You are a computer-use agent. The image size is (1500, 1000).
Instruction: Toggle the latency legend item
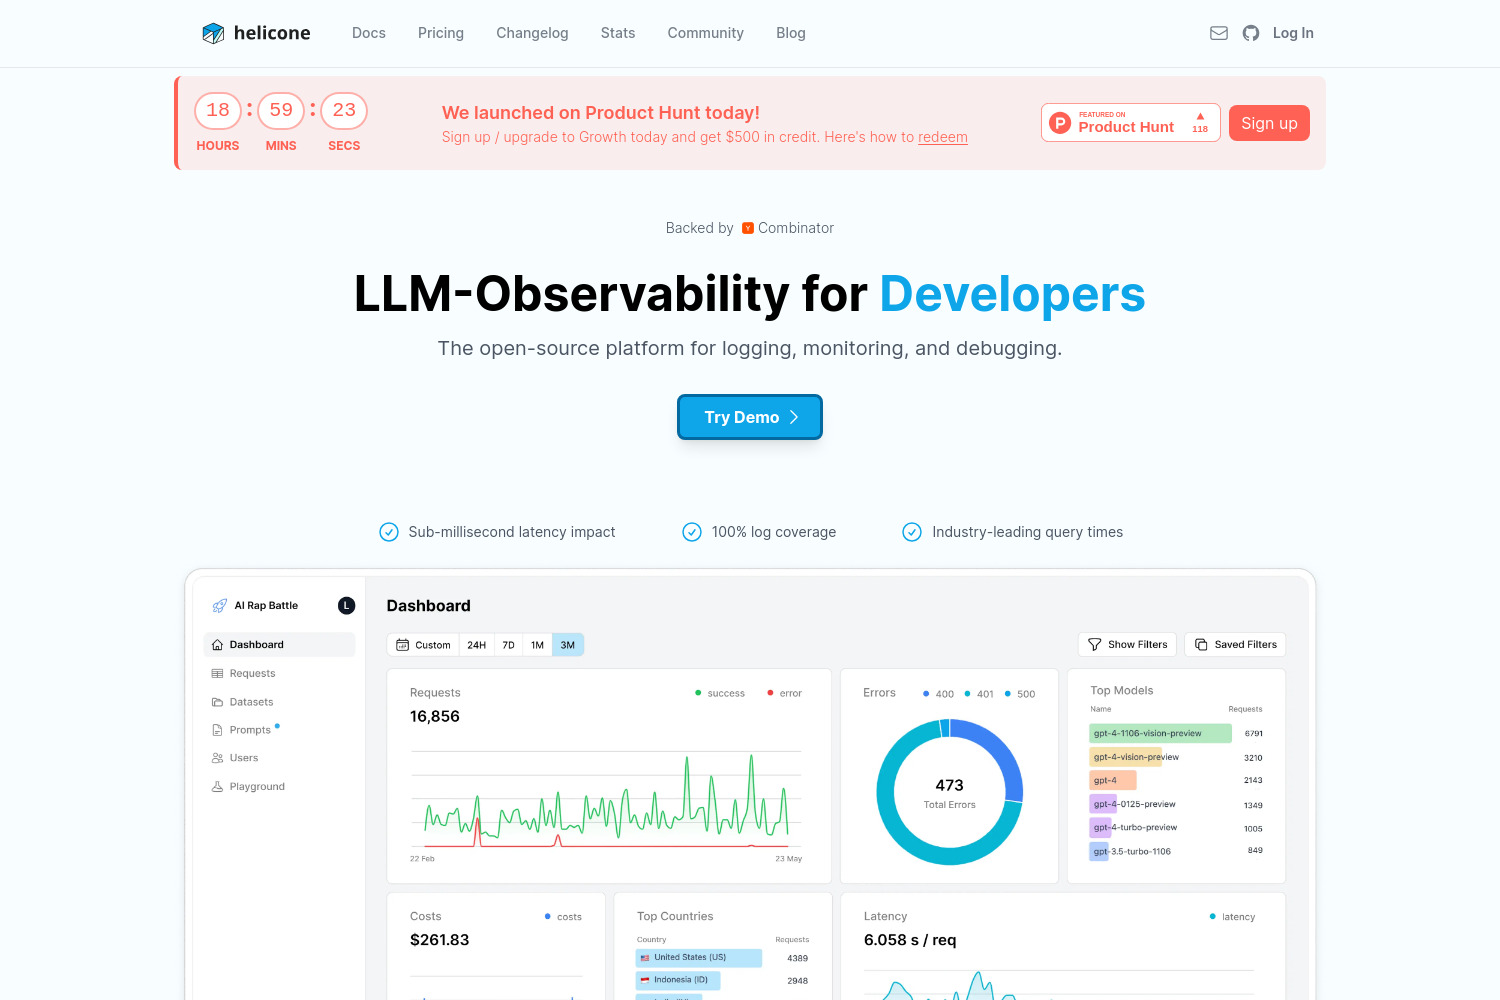(1232, 917)
